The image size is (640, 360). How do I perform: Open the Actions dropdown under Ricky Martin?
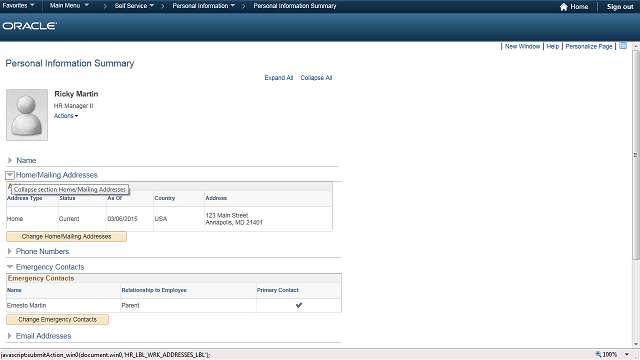[66, 116]
